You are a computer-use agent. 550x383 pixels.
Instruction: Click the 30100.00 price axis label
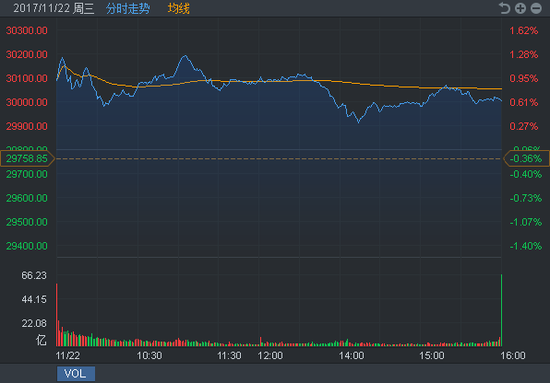tap(27, 78)
